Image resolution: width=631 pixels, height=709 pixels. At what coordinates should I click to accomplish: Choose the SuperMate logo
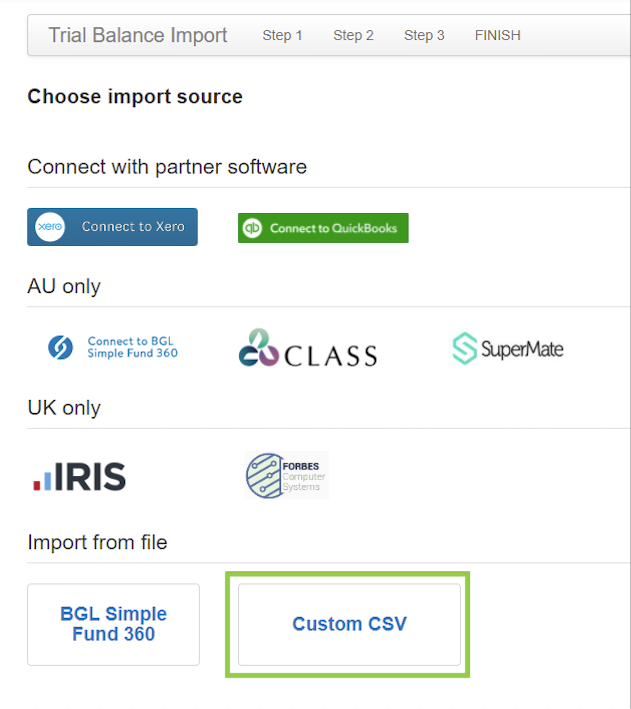(508, 349)
